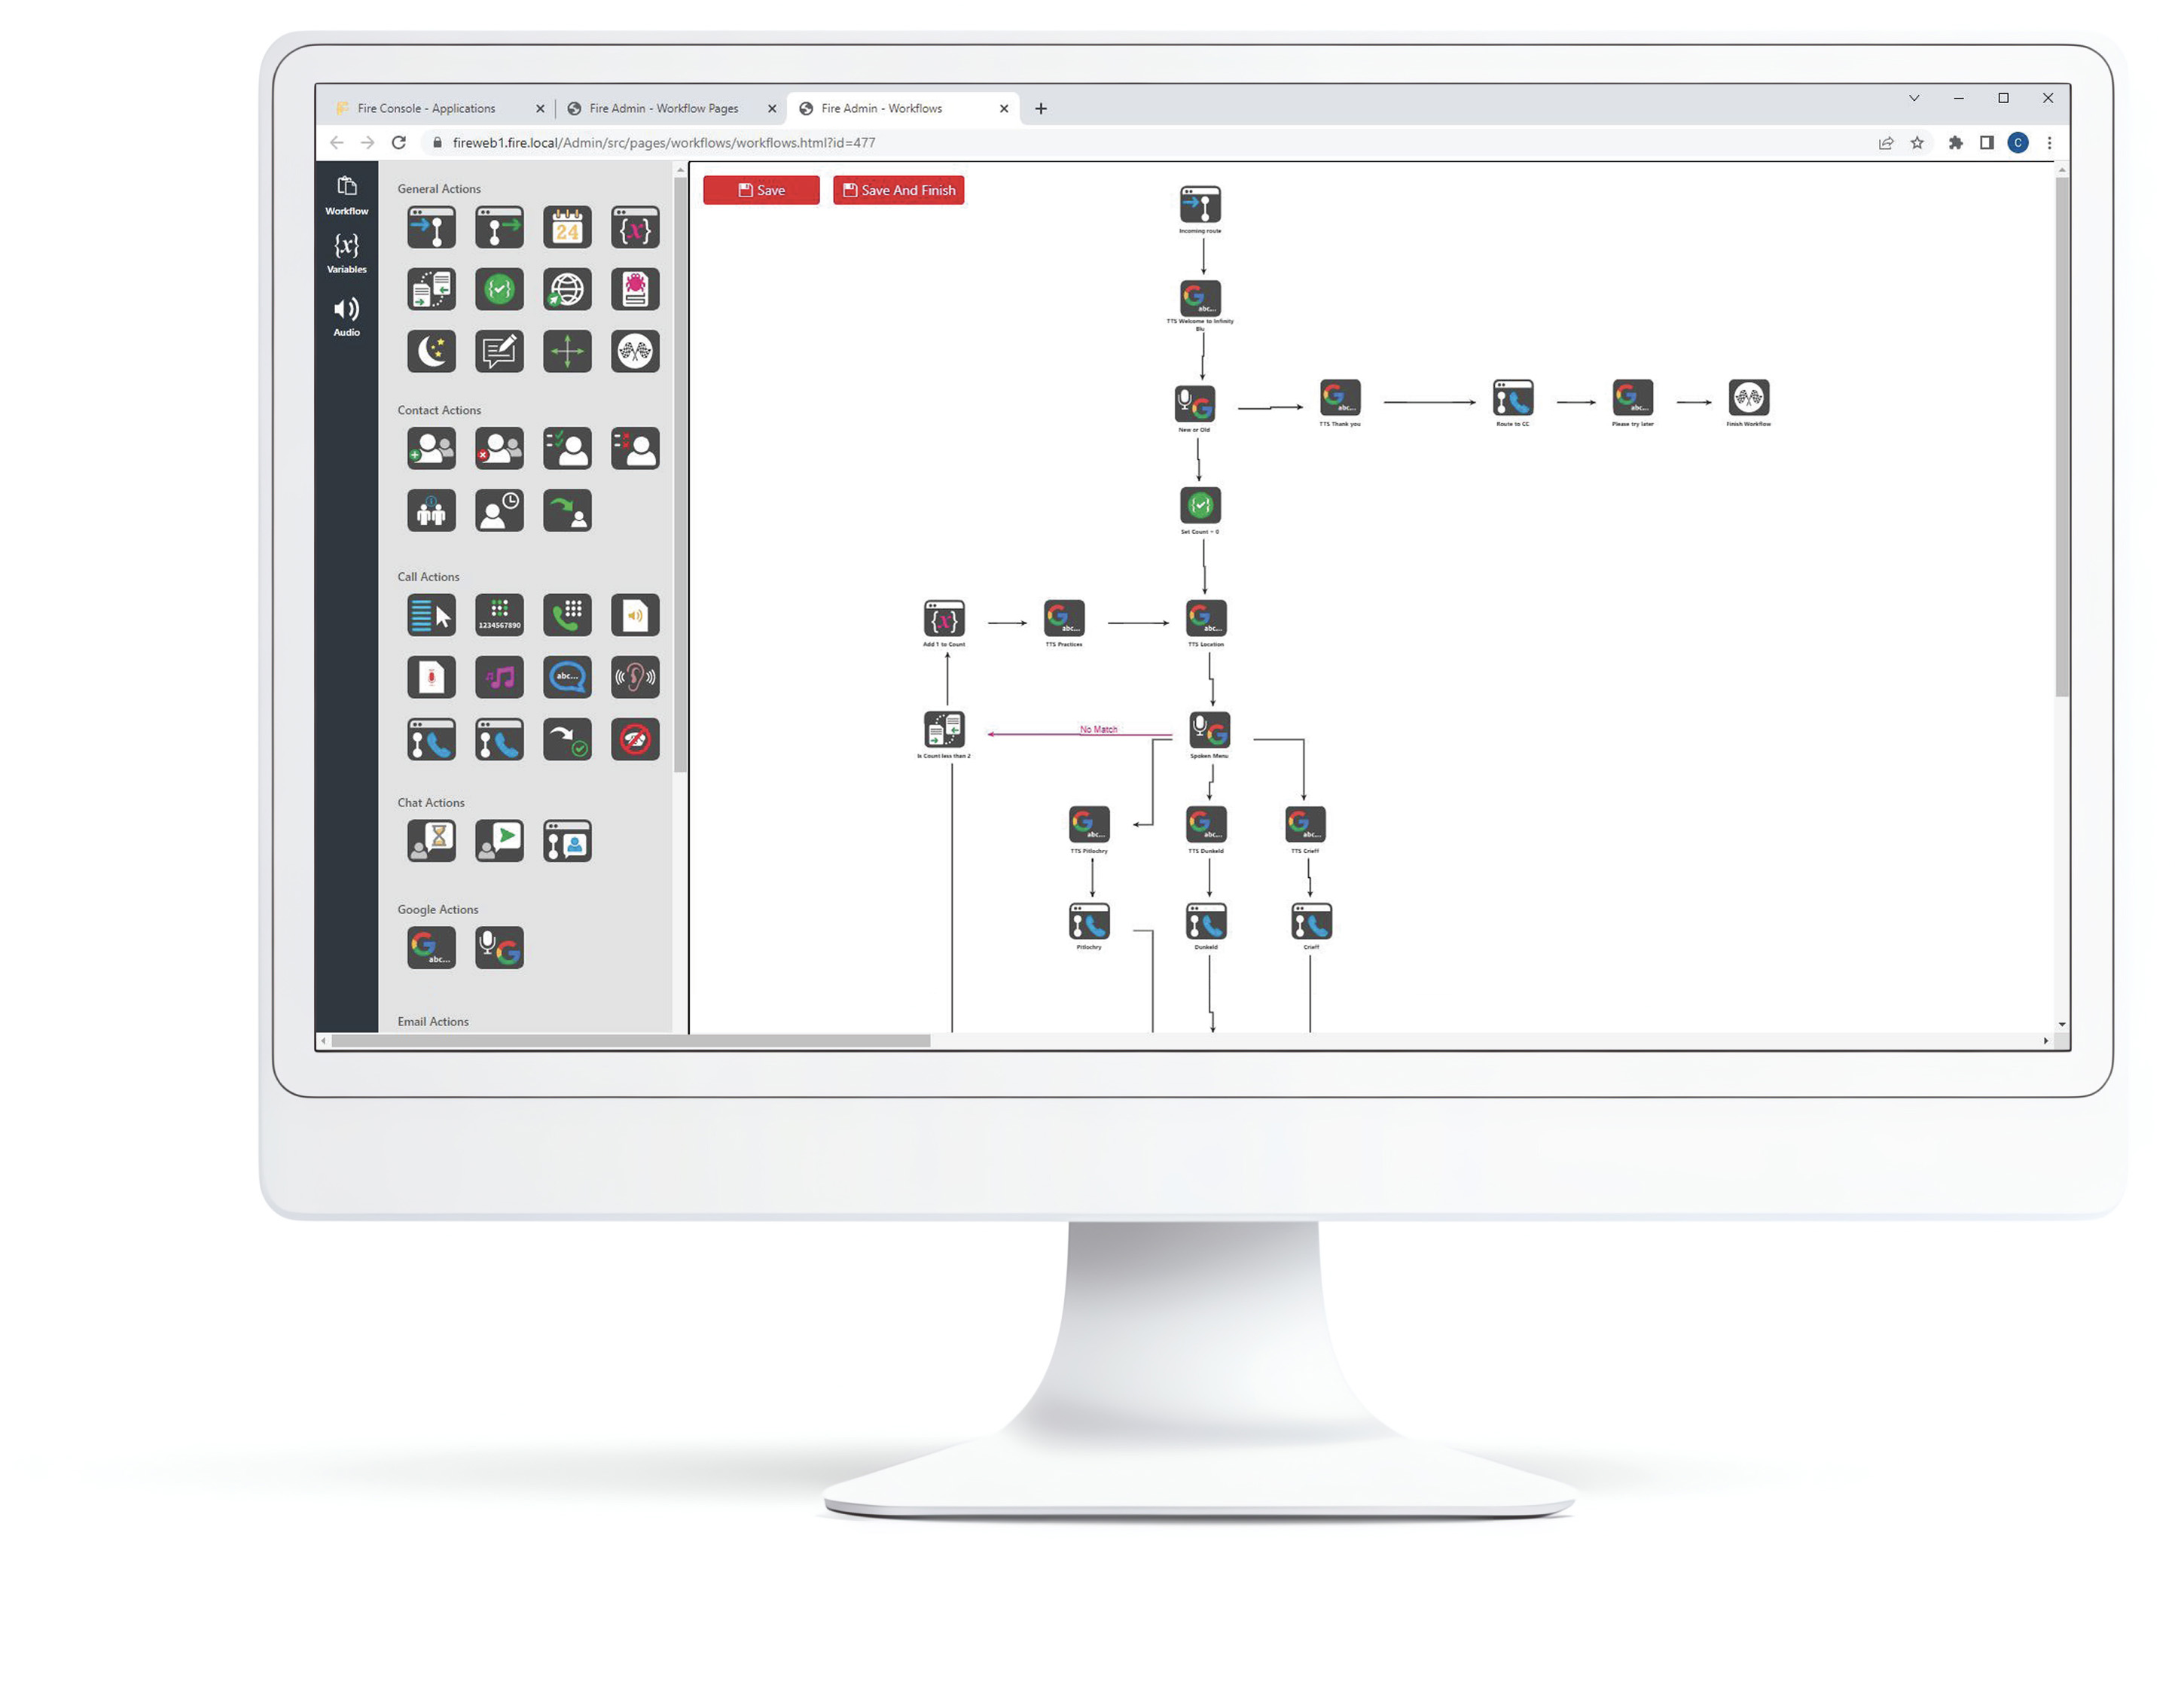Switch to Fire Console Applications tab

pos(436,108)
